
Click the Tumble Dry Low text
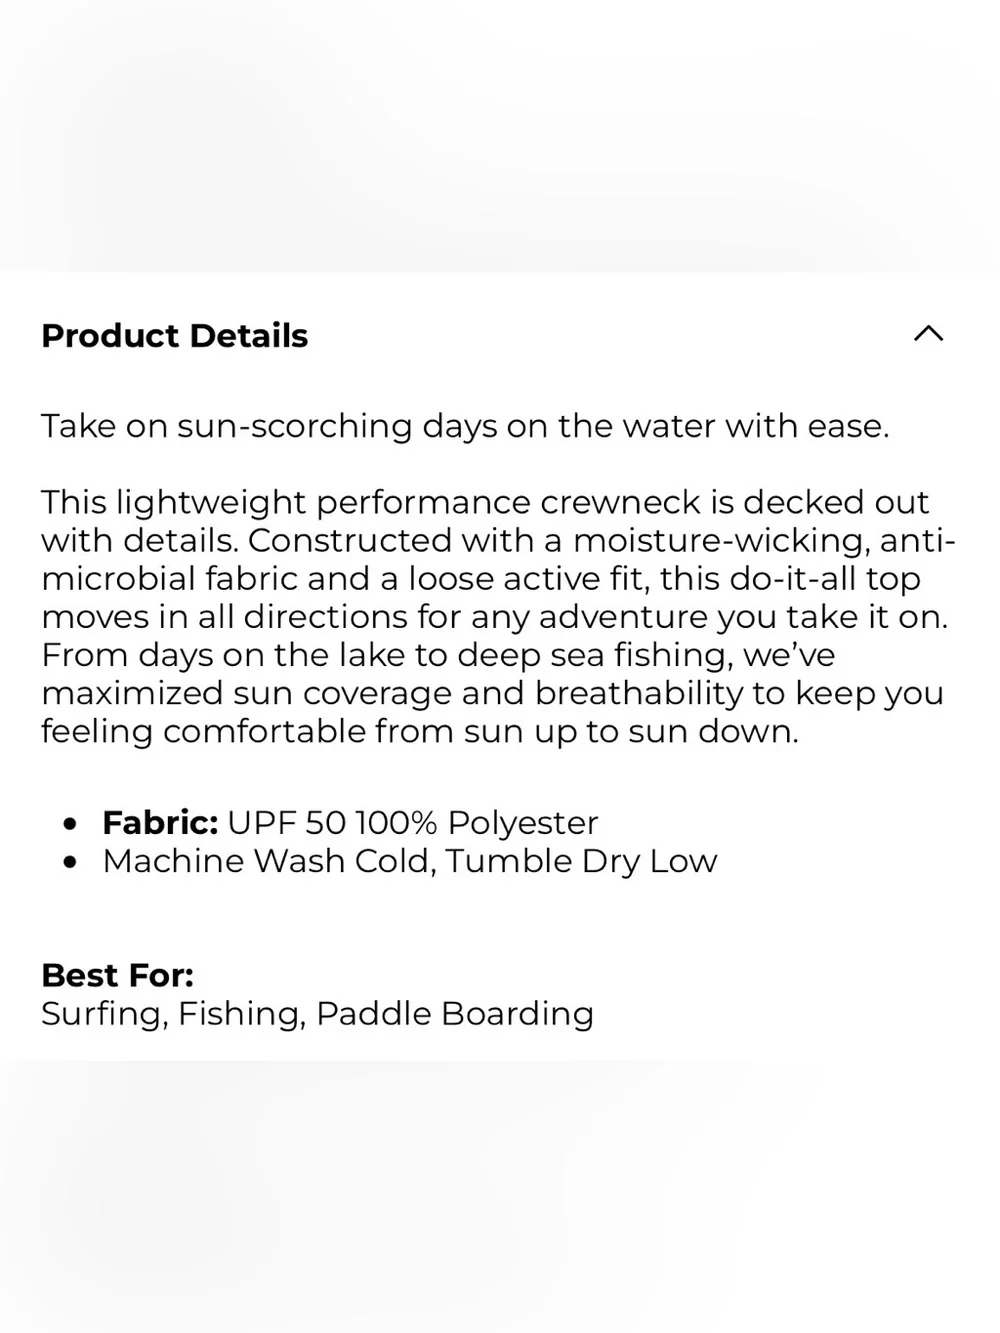pos(582,861)
